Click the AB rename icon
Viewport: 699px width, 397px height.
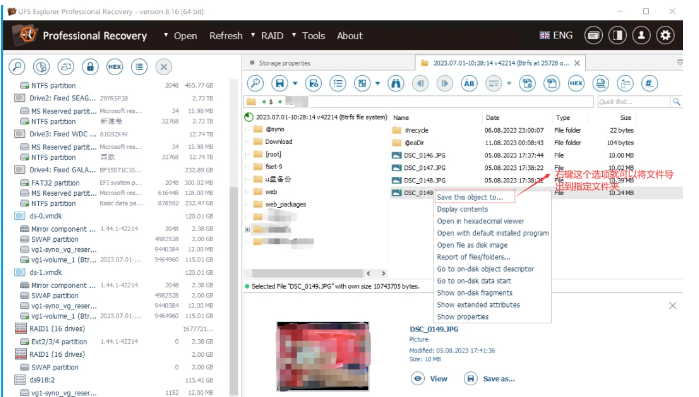pyautogui.click(x=469, y=83)
